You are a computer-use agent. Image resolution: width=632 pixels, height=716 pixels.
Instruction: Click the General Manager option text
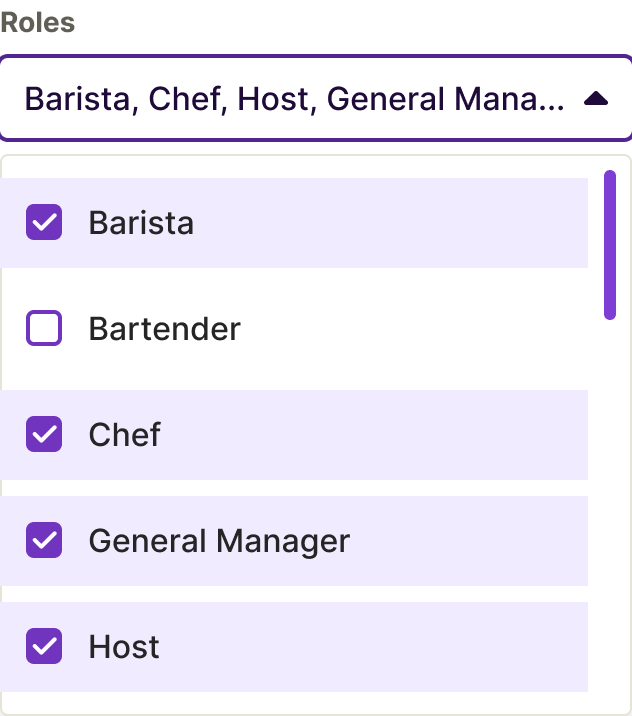click(x=219, y=540)
